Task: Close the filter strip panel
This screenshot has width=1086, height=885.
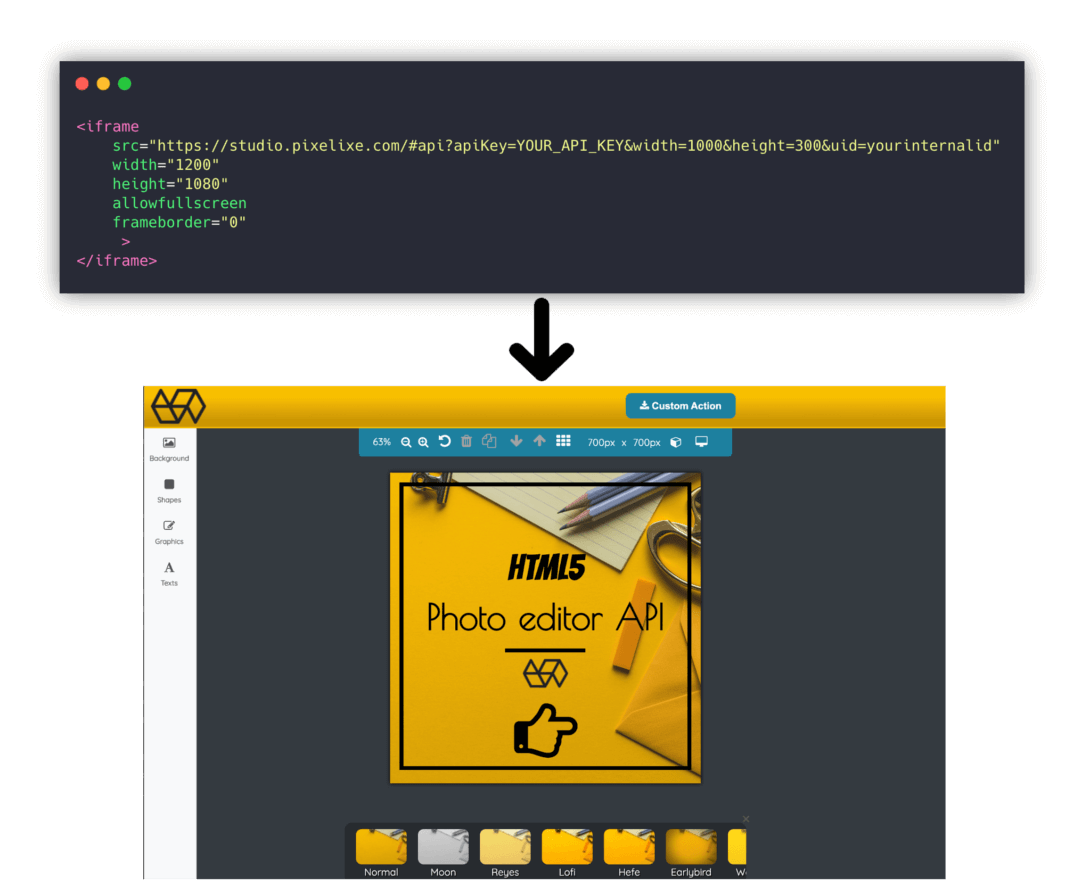Action: coord(745,818)
